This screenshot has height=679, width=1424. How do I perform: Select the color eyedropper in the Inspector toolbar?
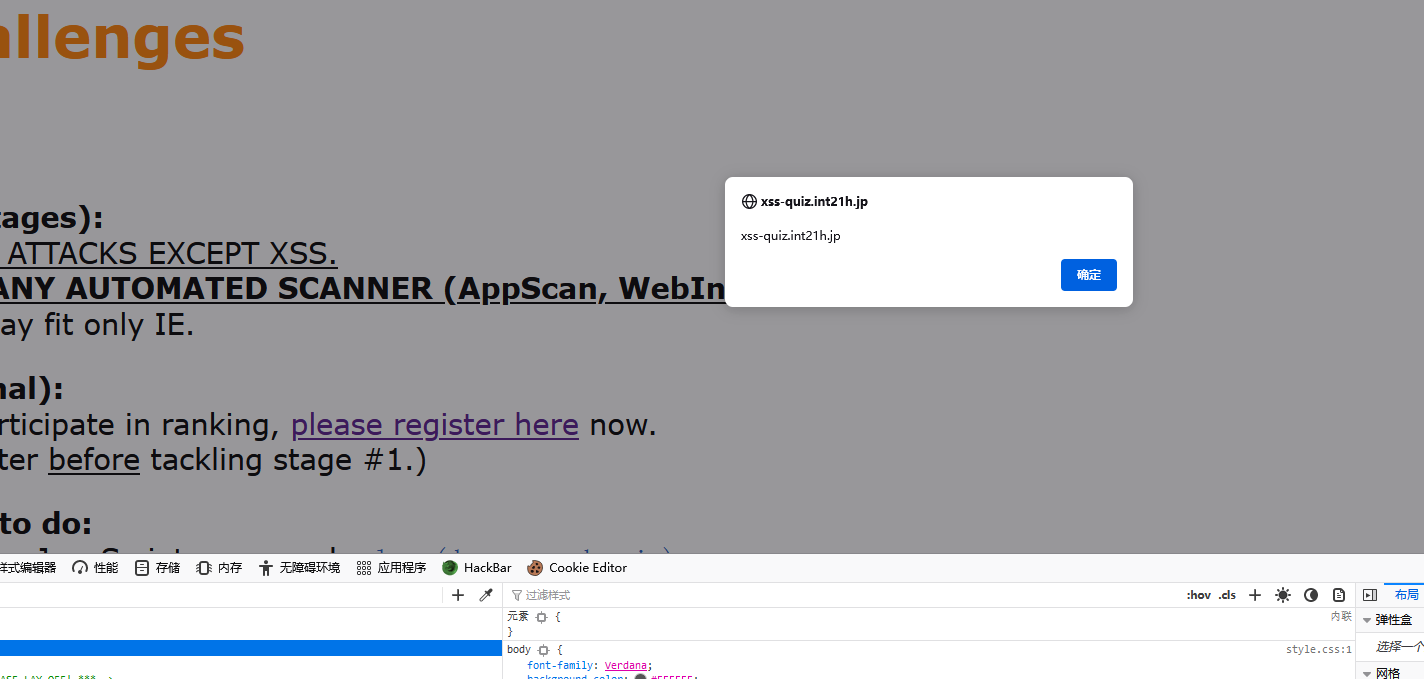(x=486, y=595)
